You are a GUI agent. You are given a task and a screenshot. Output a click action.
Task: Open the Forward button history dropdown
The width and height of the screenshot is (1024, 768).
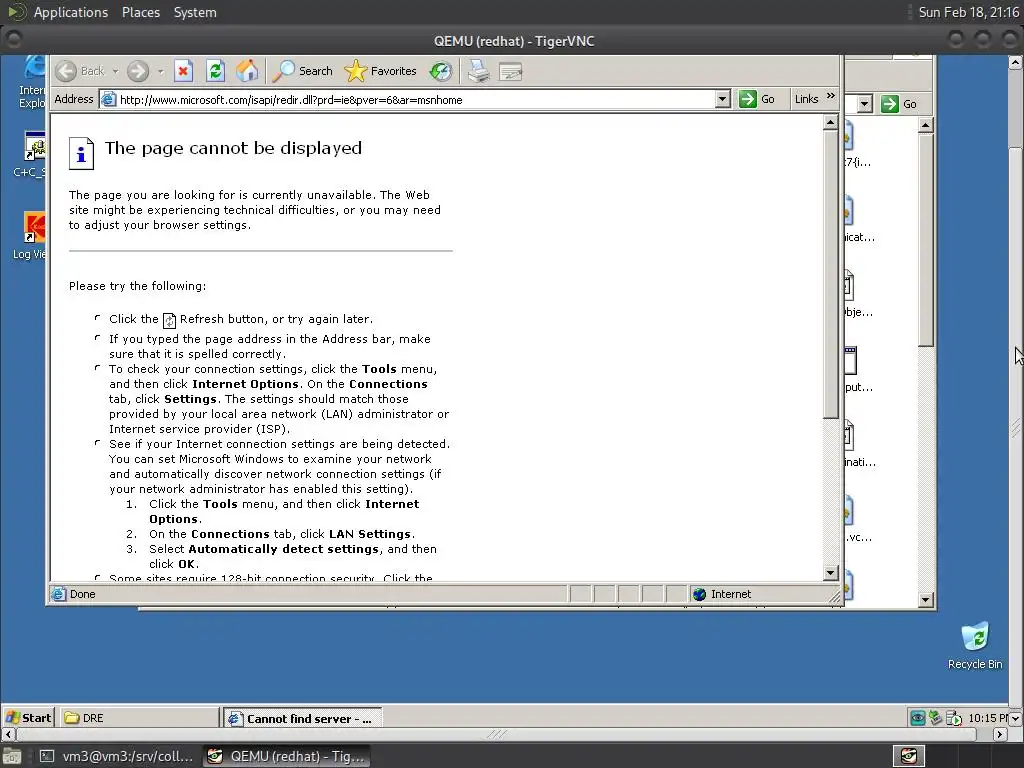point(161,71)
